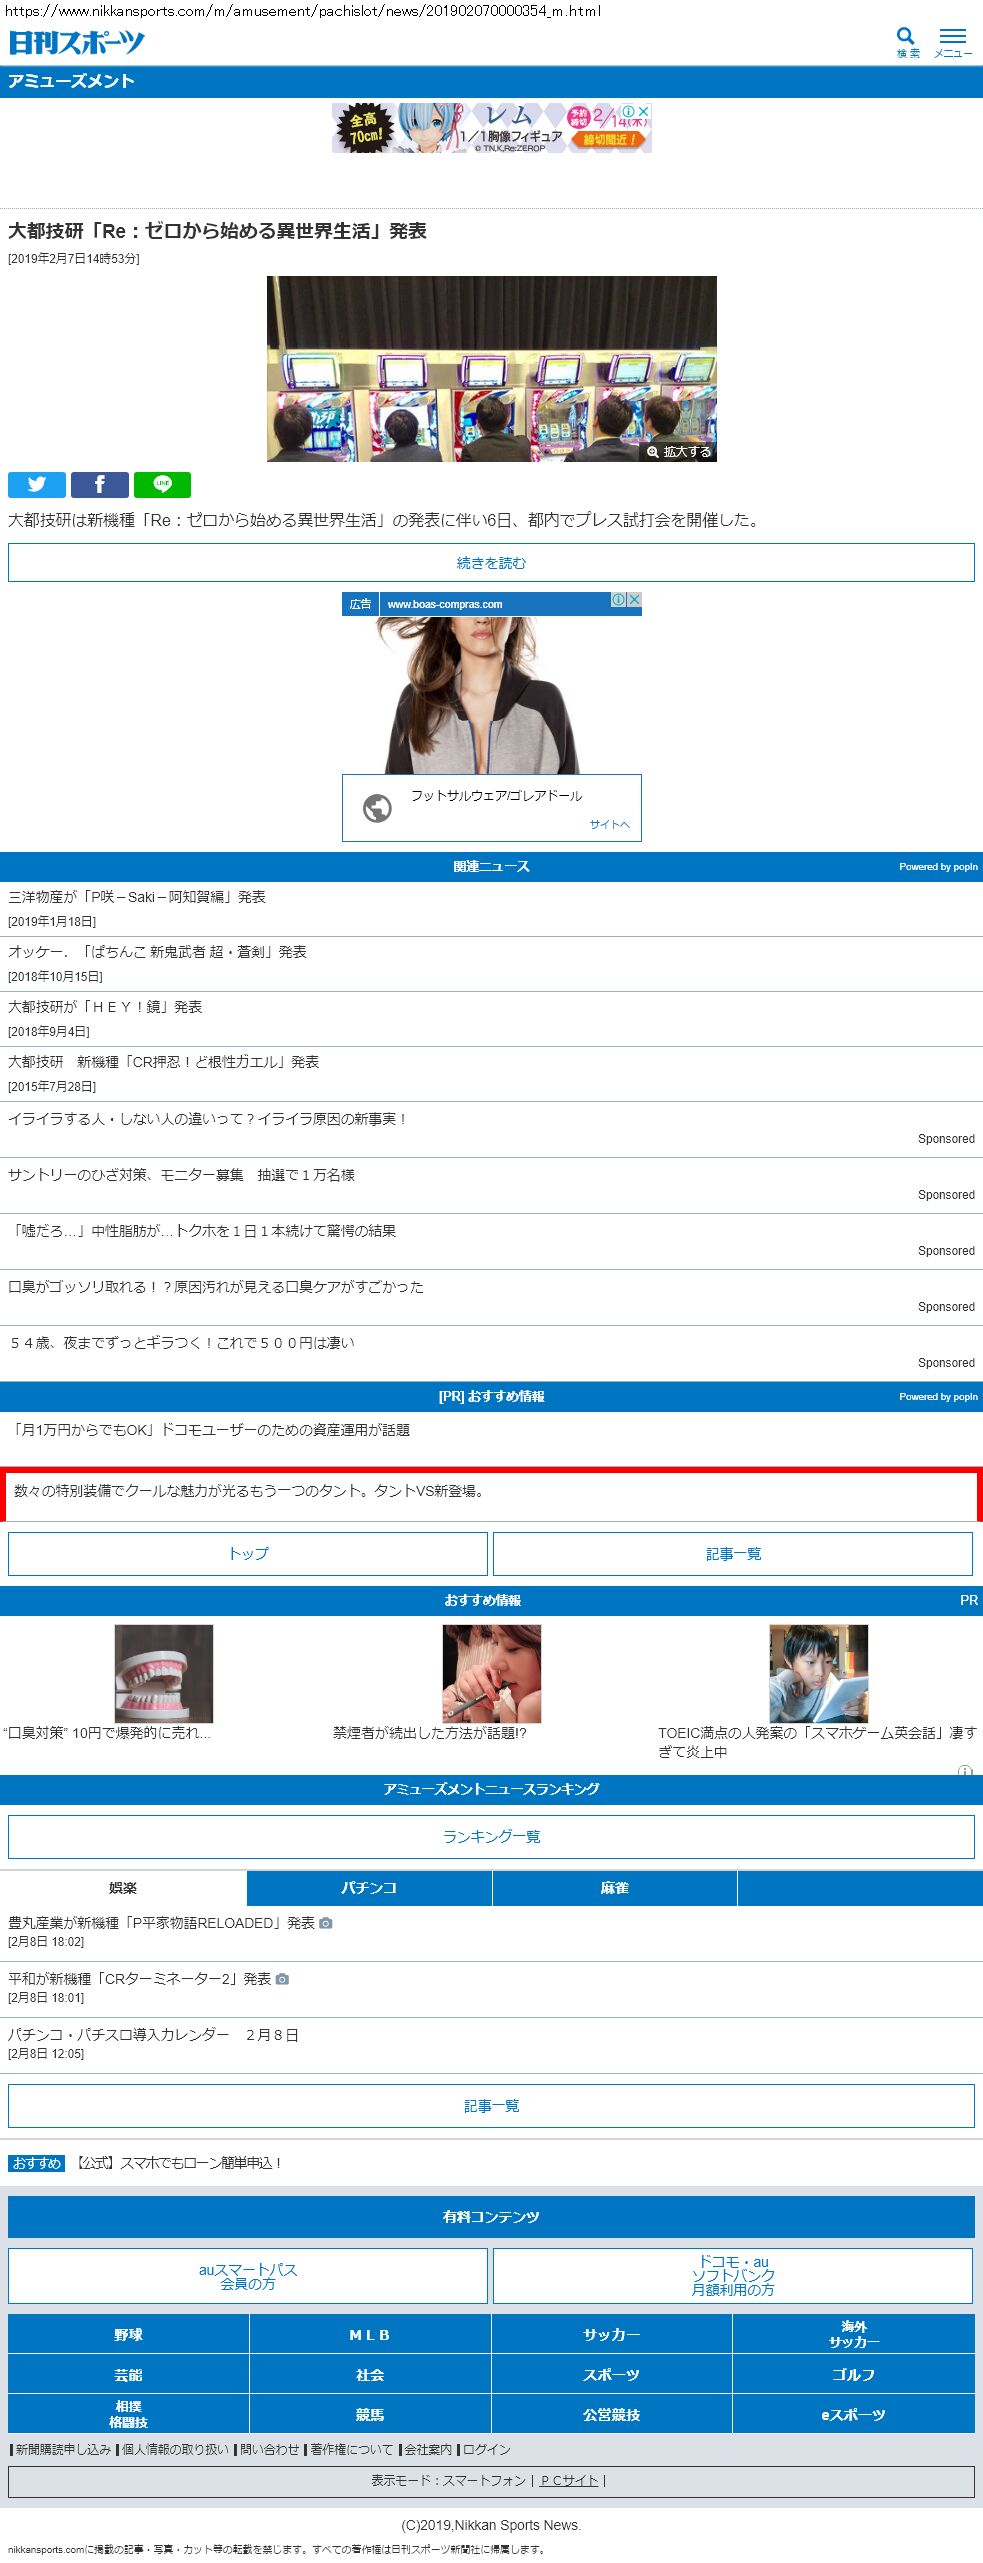Click the Nikkan Sports logo
Viewport: 983px width, 2563px height.
point(77,42)
